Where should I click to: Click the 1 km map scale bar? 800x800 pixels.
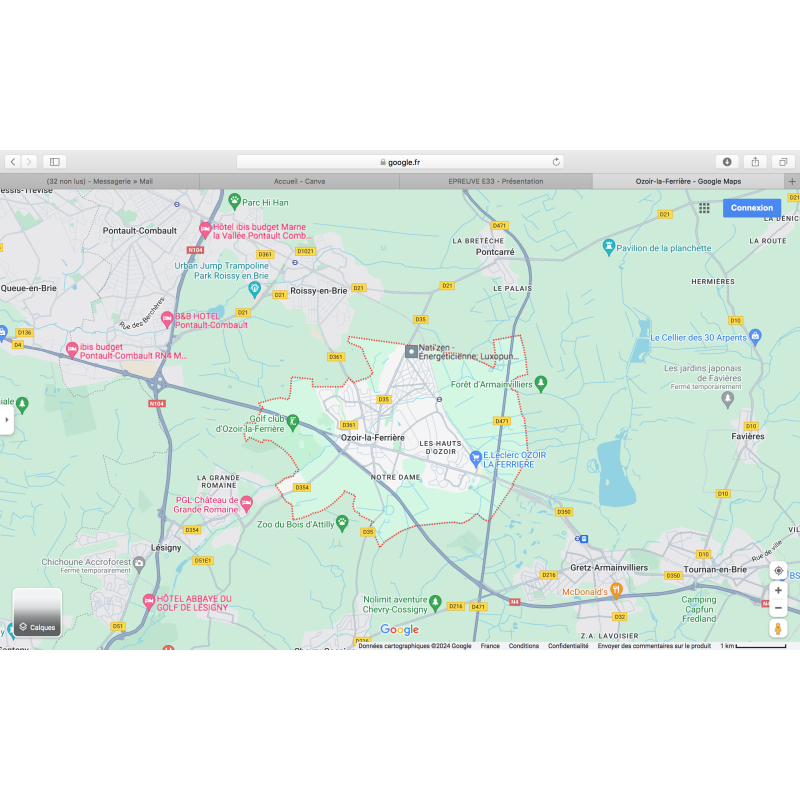tap(753, 646)
